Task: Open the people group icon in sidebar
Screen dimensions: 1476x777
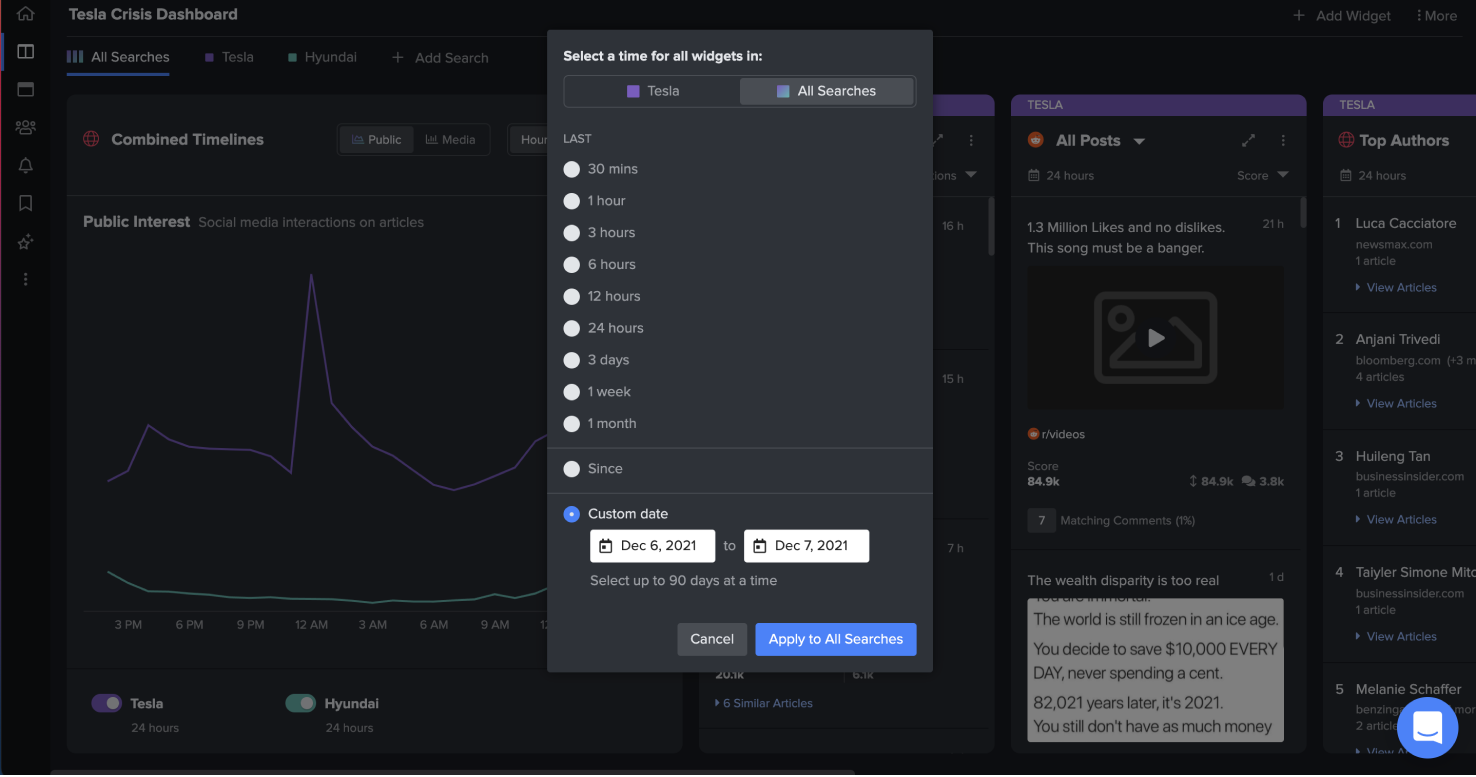Action: (26, 127)
